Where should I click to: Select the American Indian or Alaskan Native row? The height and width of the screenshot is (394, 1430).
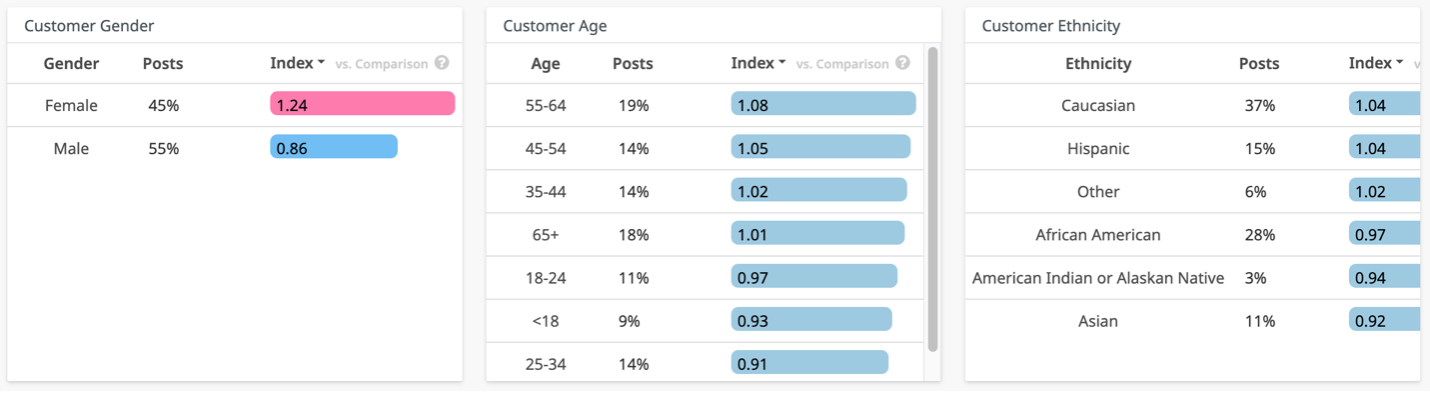pos(1192,278)
